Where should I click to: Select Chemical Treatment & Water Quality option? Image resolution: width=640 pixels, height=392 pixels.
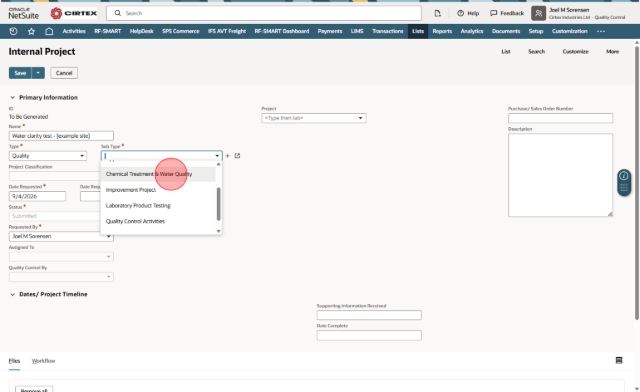[158, 174]
